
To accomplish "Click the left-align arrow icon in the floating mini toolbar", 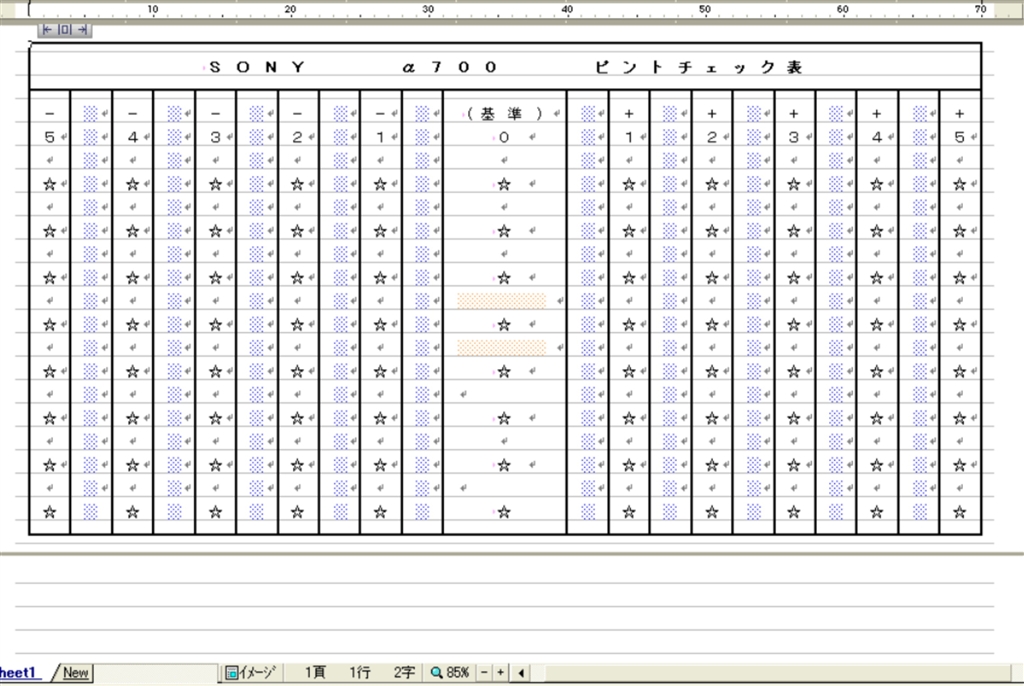I will click(47, 29).
